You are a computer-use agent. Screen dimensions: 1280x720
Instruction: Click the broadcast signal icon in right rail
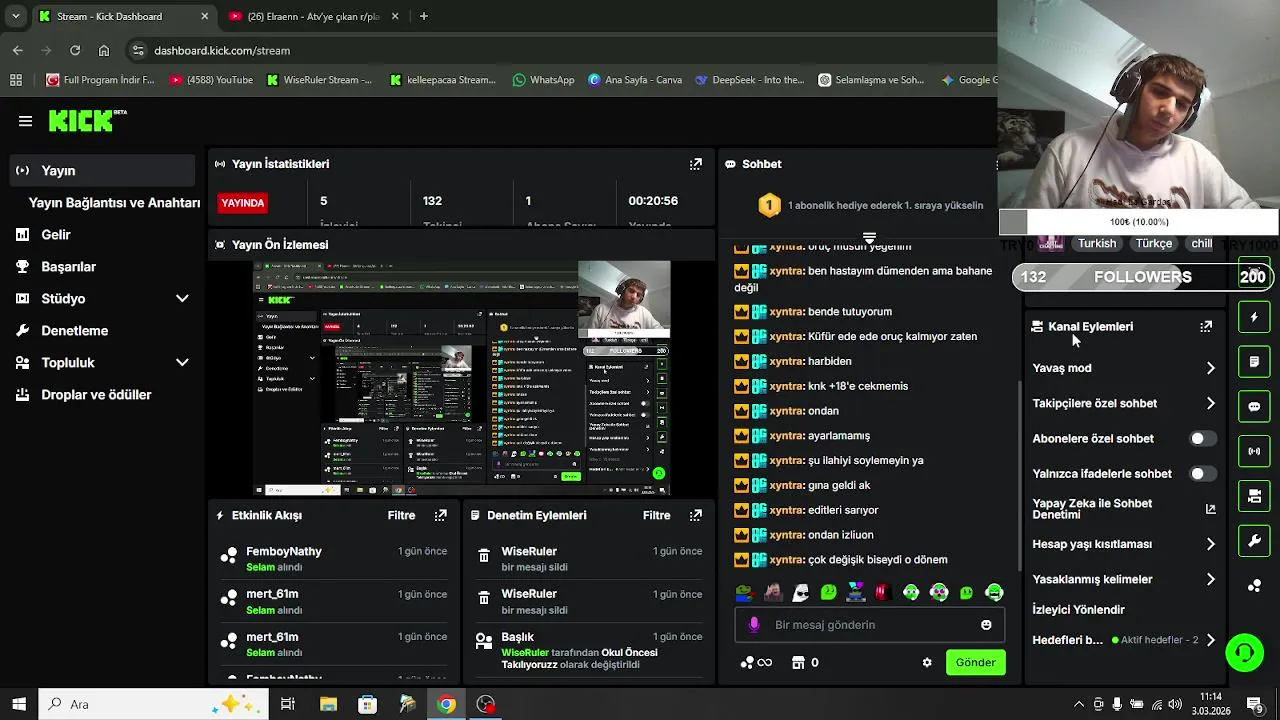1254,451
